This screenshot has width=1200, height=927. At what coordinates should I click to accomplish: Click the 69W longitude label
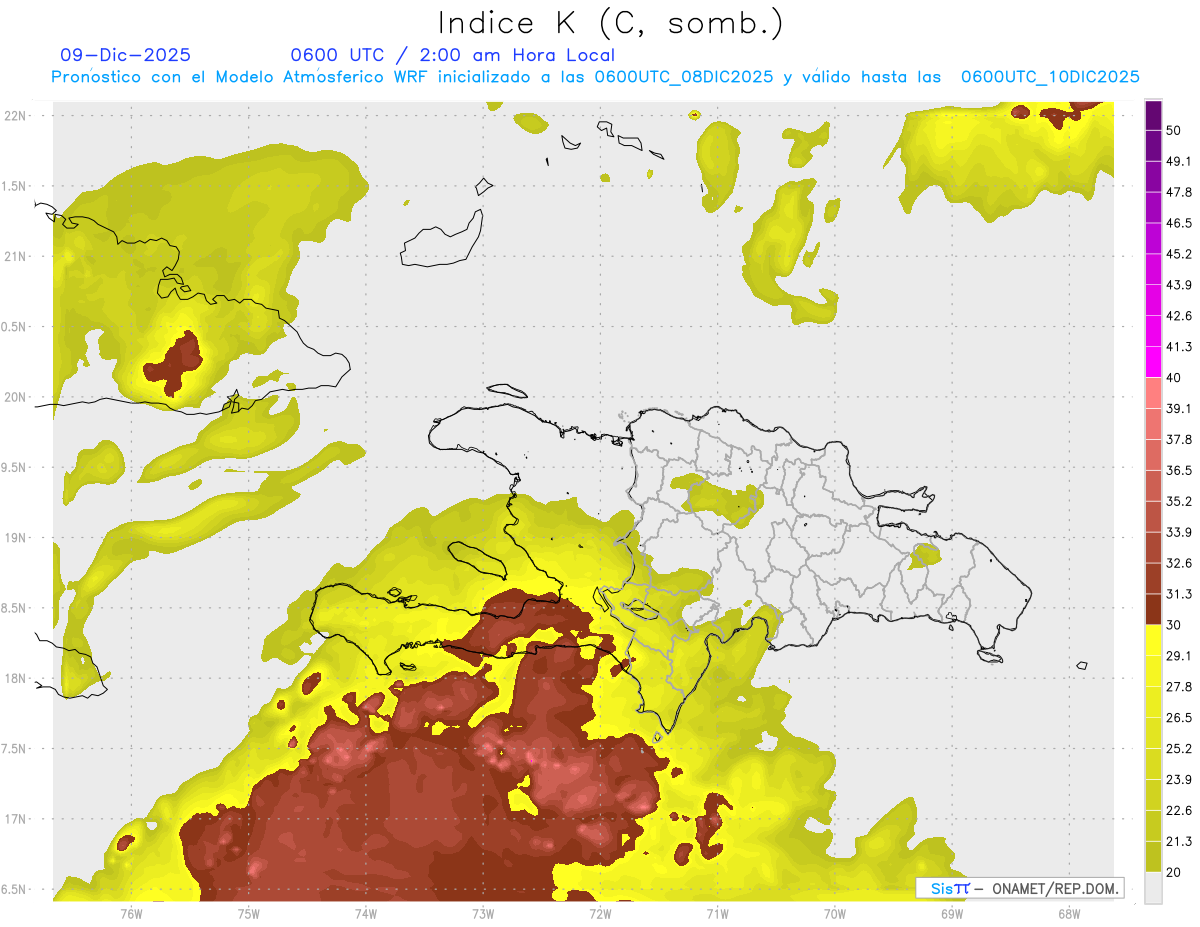(x=951, y=913)
